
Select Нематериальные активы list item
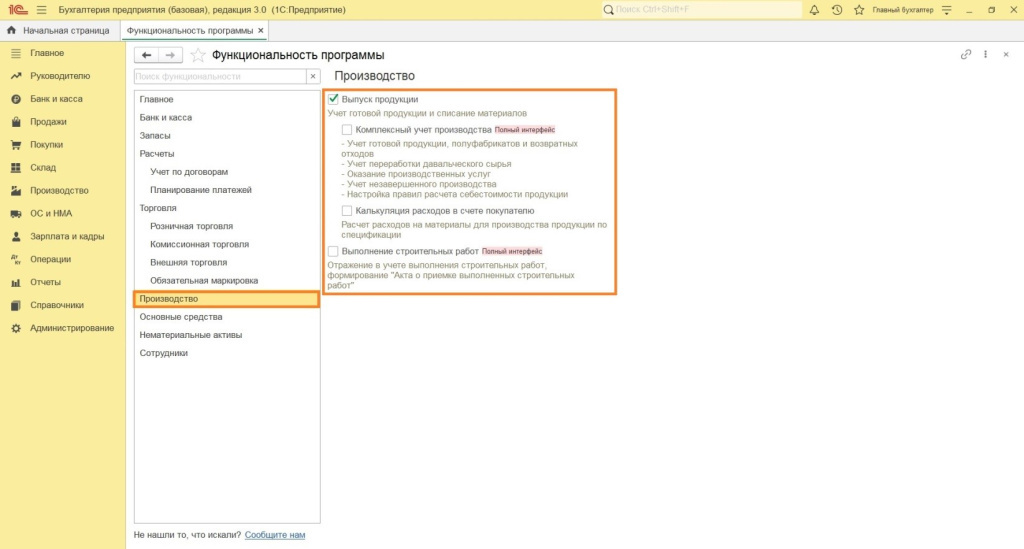[x=227, y=335]
